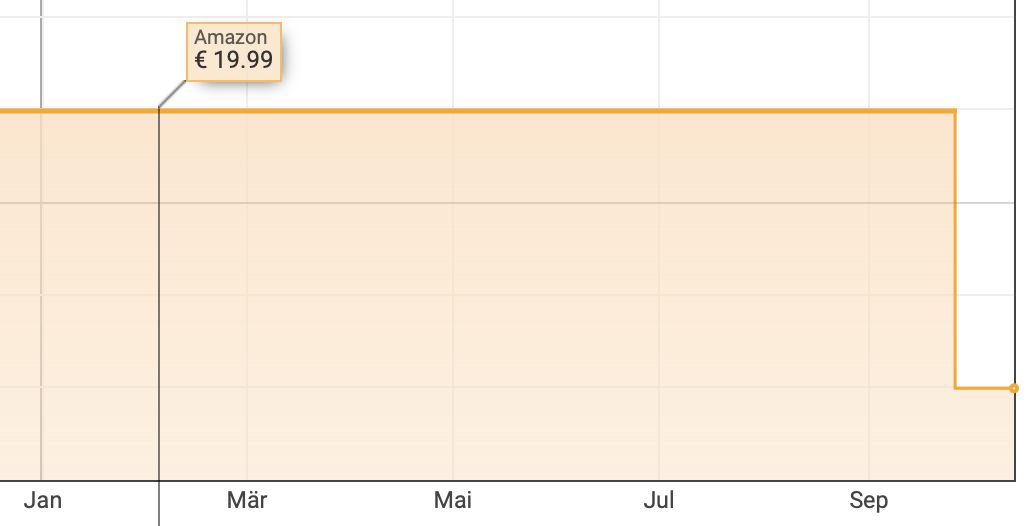Select the Jan label on the time axis
The image size is (1036, 526).
click(x=43, y=500)
